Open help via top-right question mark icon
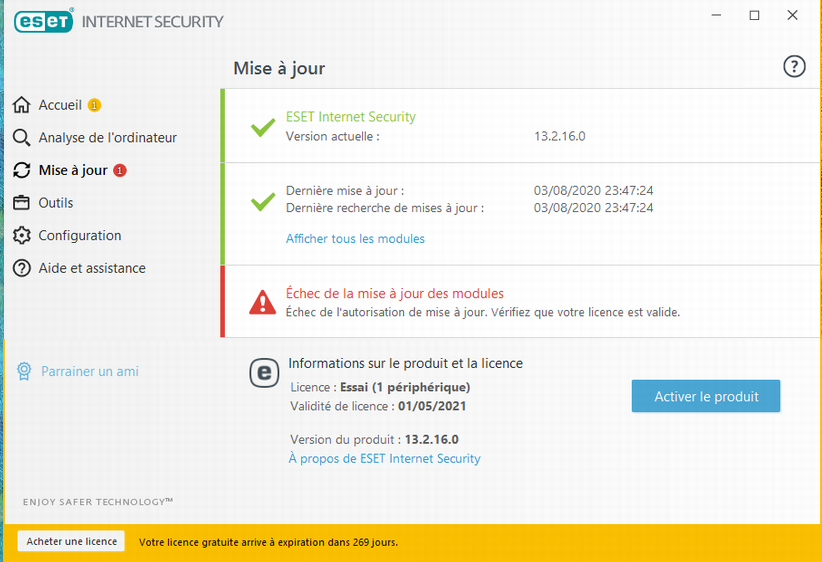 pos(794,67)
